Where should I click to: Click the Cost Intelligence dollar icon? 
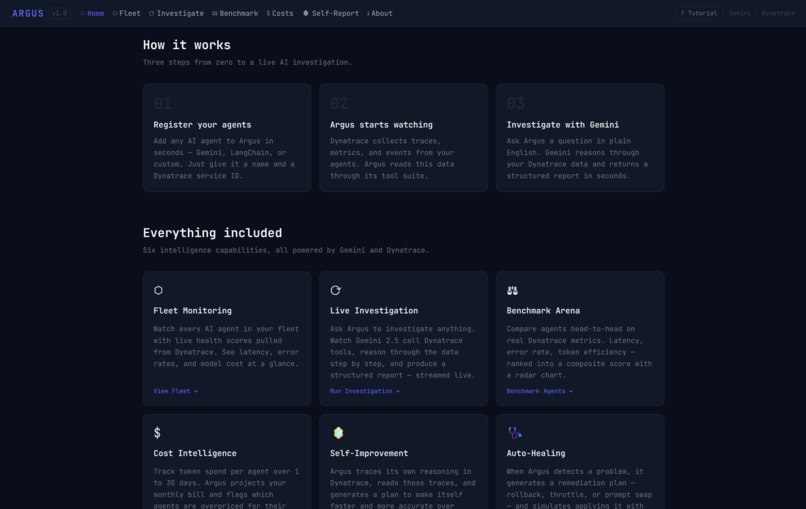tap(157, 433)
